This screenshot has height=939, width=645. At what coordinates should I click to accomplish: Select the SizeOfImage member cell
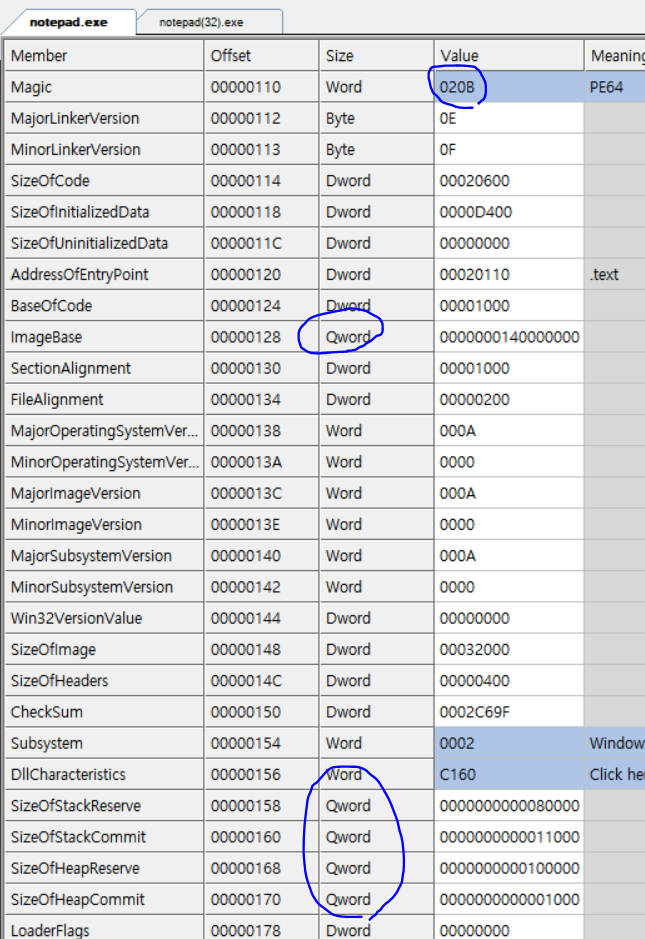pos(104,649)
